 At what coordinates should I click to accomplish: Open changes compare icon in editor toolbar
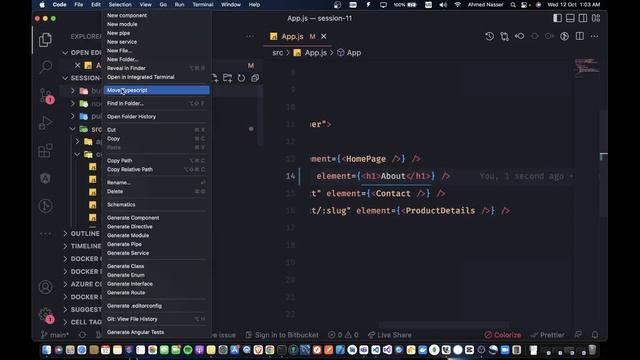tap(504, 36)
